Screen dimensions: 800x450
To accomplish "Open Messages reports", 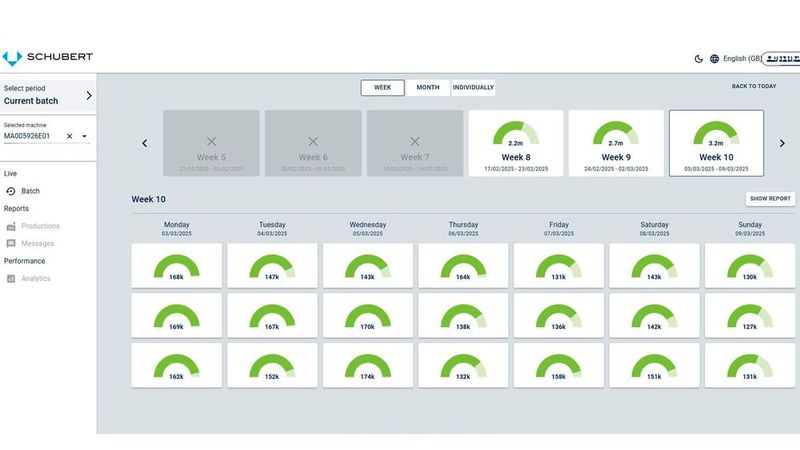I will [x=37, y=244].
